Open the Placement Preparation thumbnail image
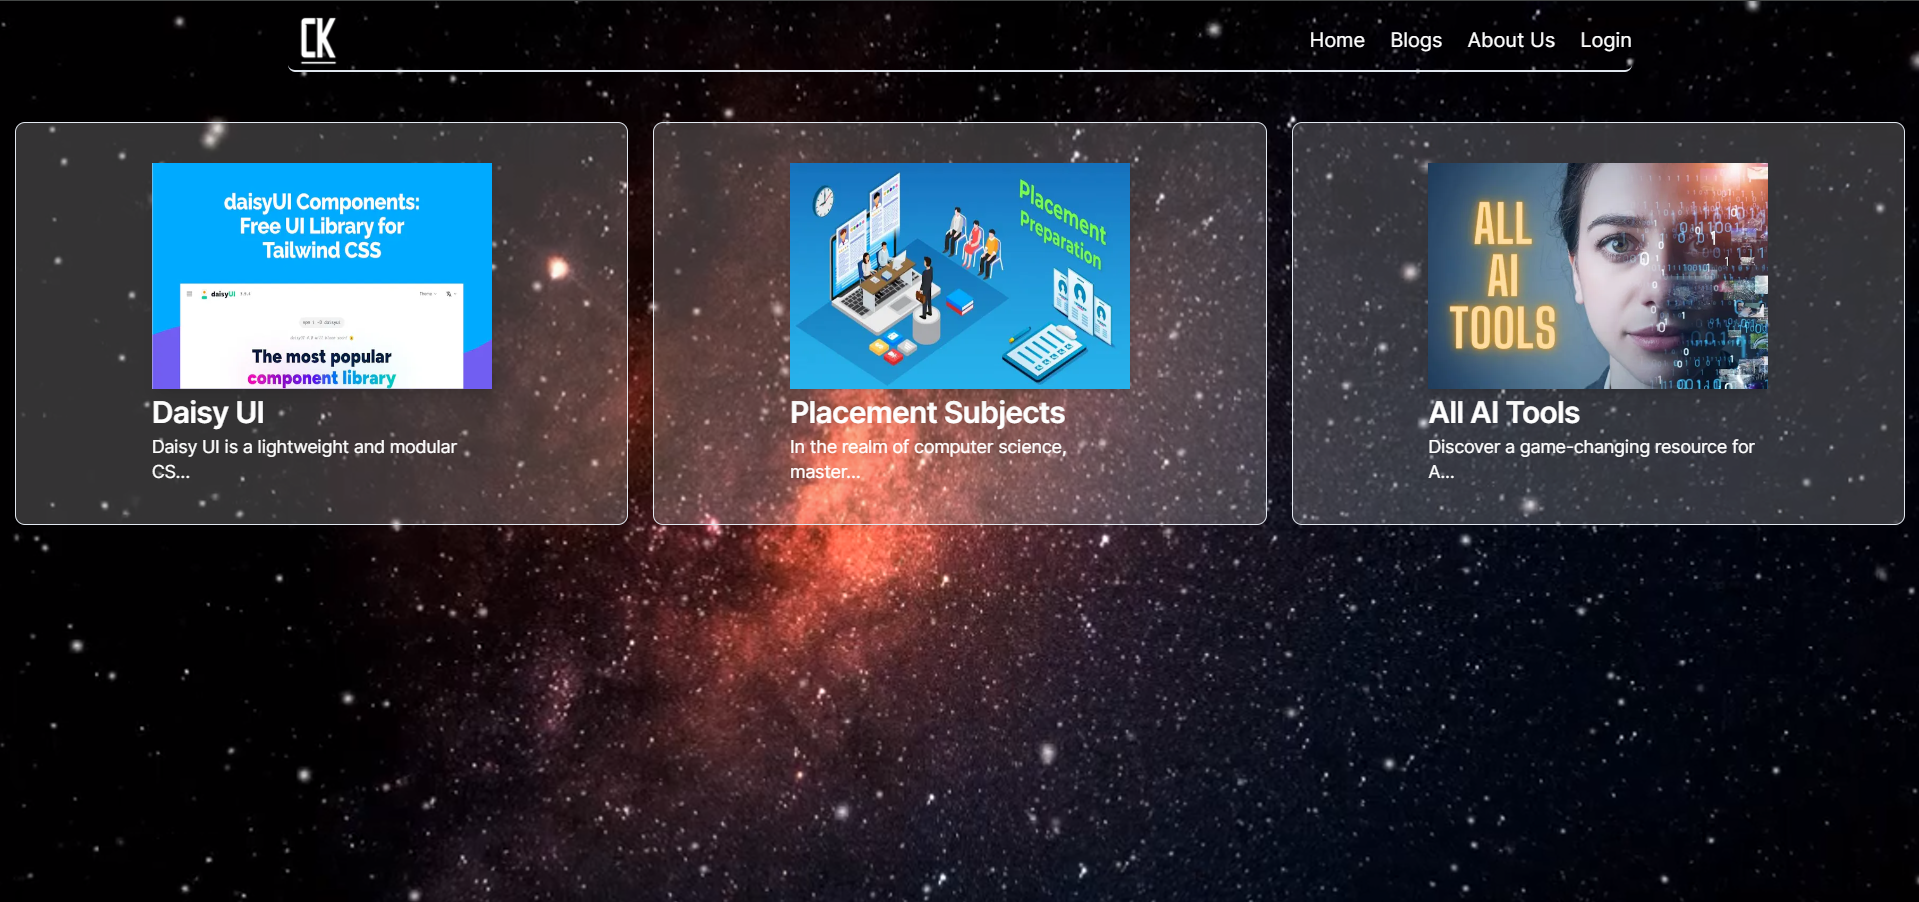 click(960, 276)
